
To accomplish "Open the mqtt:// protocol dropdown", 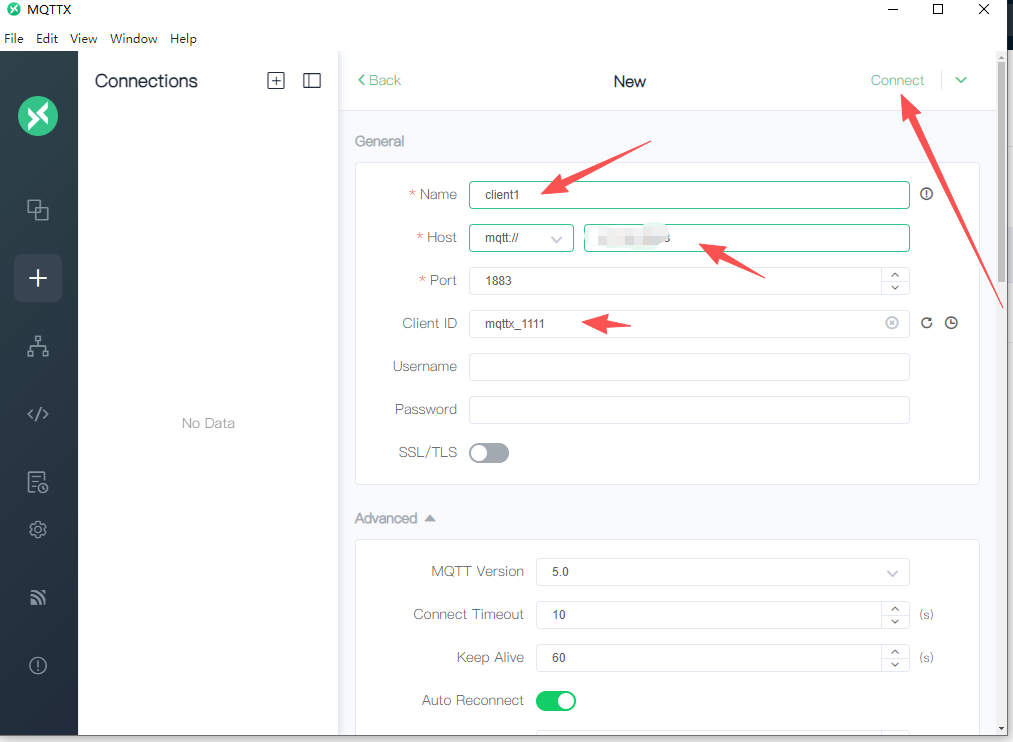I will coord(521,238).
